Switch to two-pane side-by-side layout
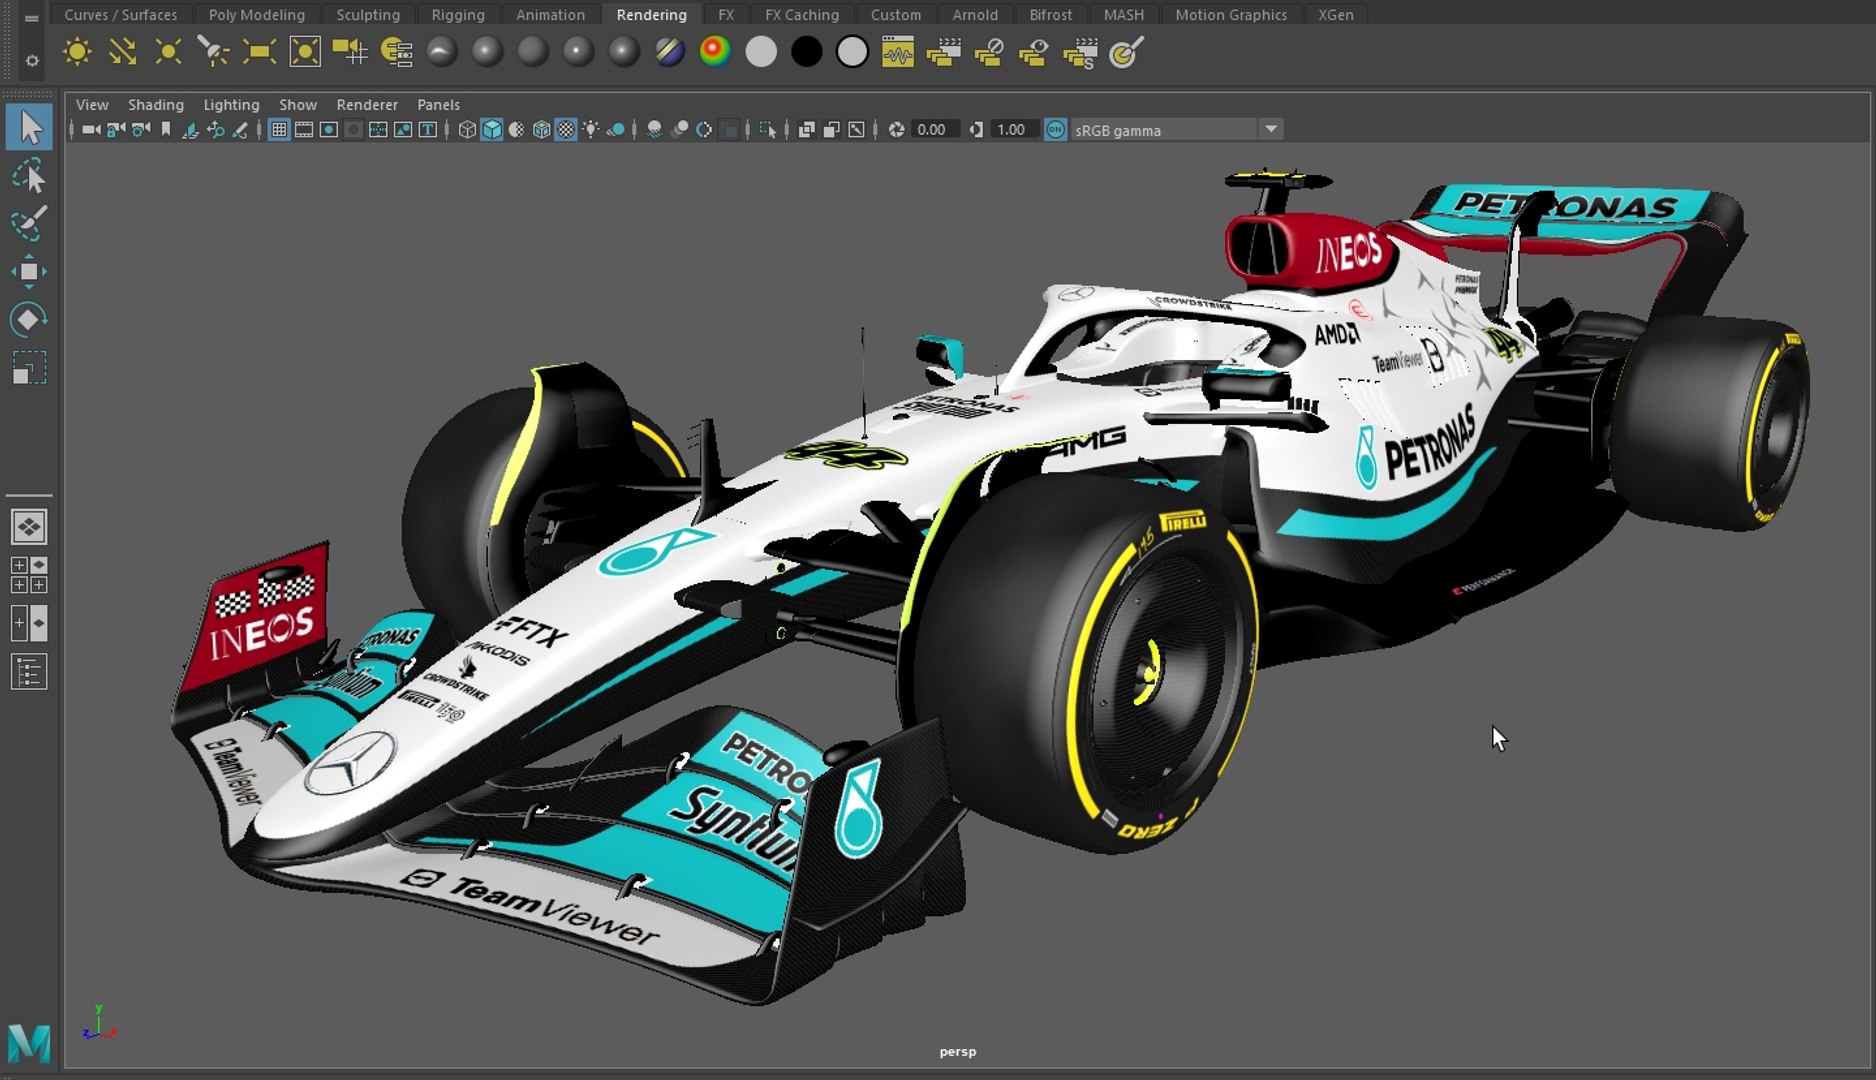 click(x=29, y=623)
